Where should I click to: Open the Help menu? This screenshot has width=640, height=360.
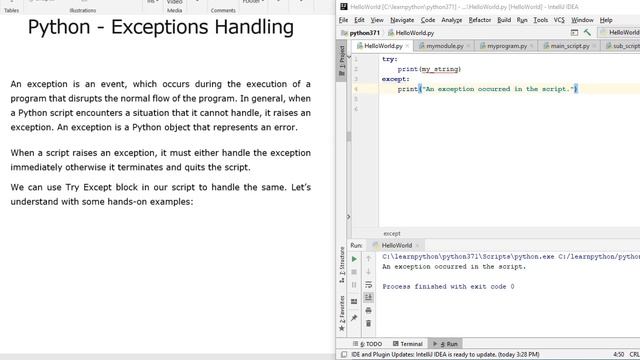pyautogui.click(x=606, y=20)
